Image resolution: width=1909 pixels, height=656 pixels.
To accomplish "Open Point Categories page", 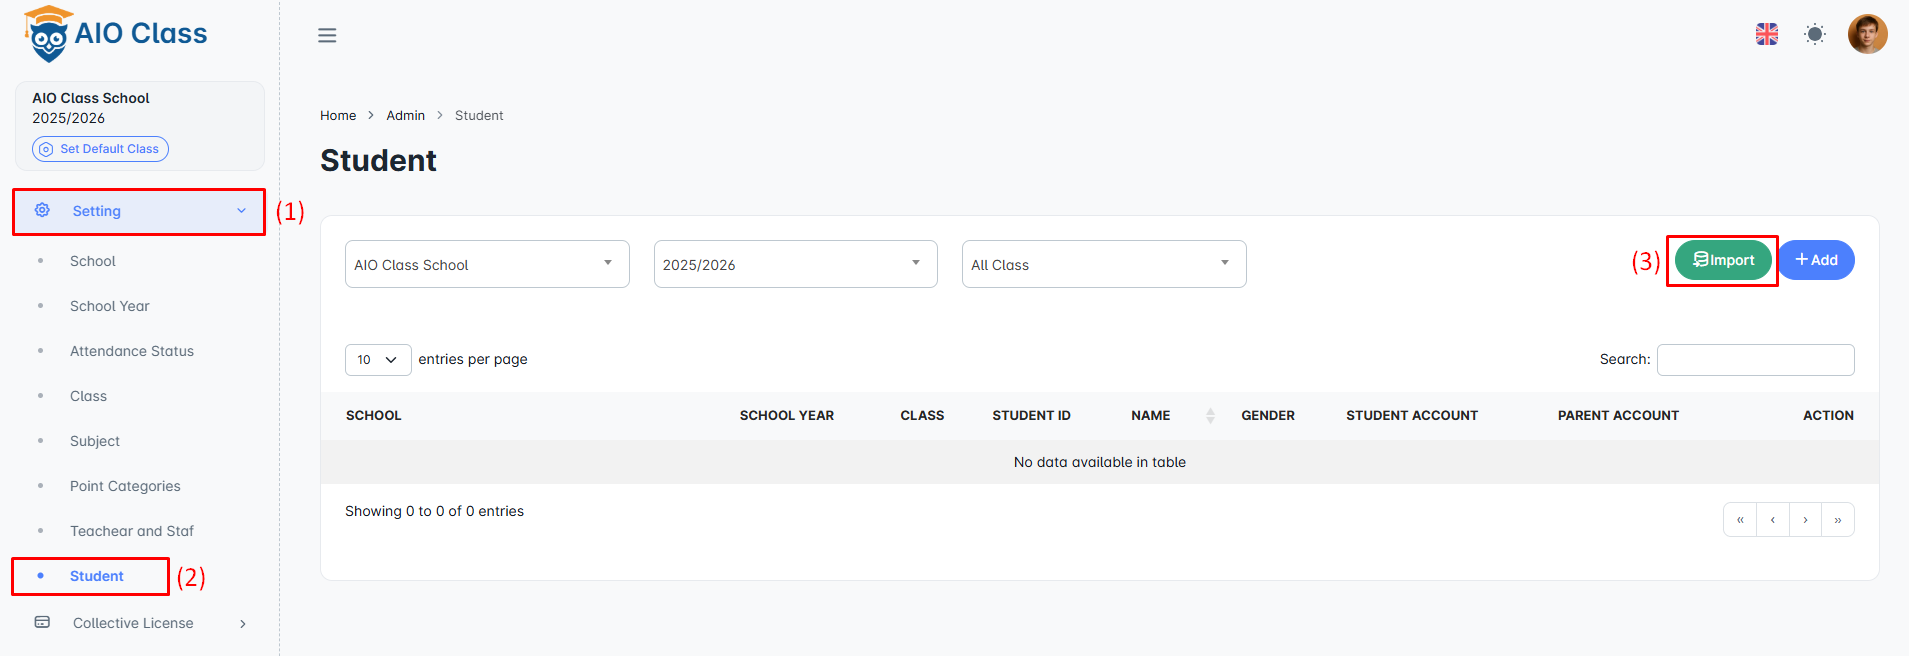I will (125, 486).
